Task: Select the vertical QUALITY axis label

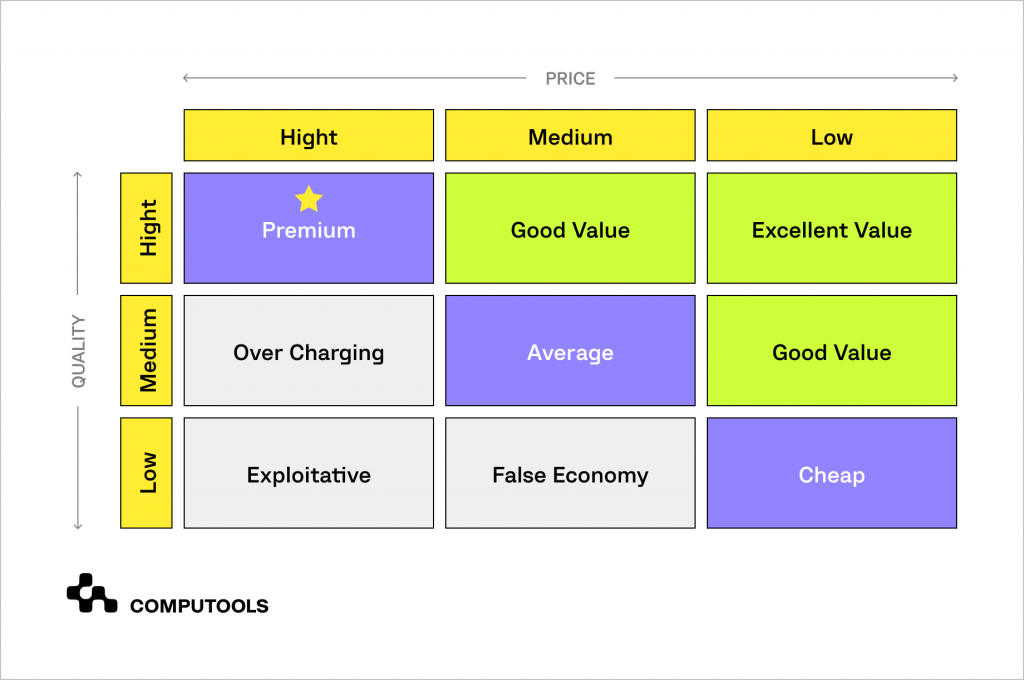Action: [x=79, y=351]
